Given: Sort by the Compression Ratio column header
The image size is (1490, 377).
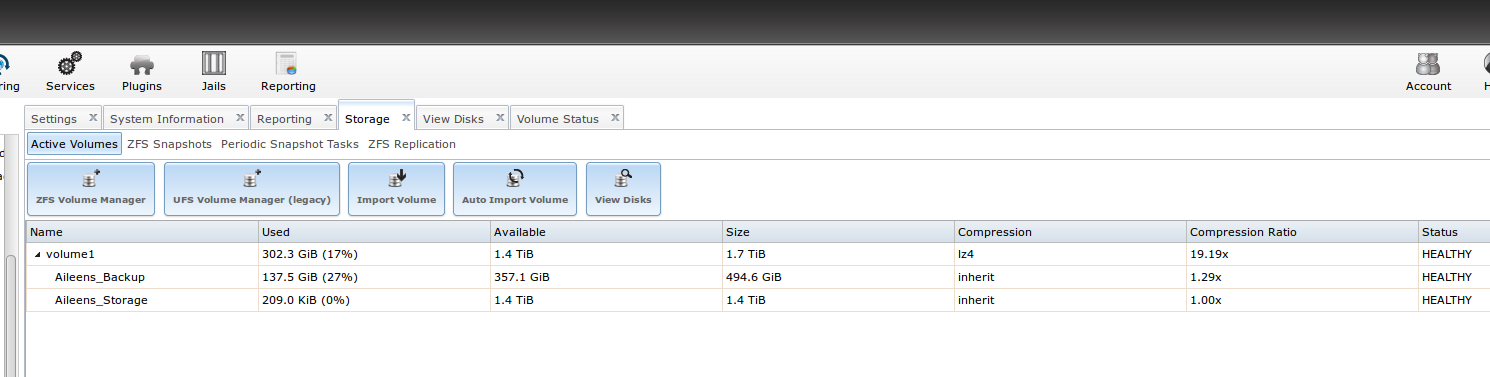Looking at the screenshot, I should pos(1302,232).
